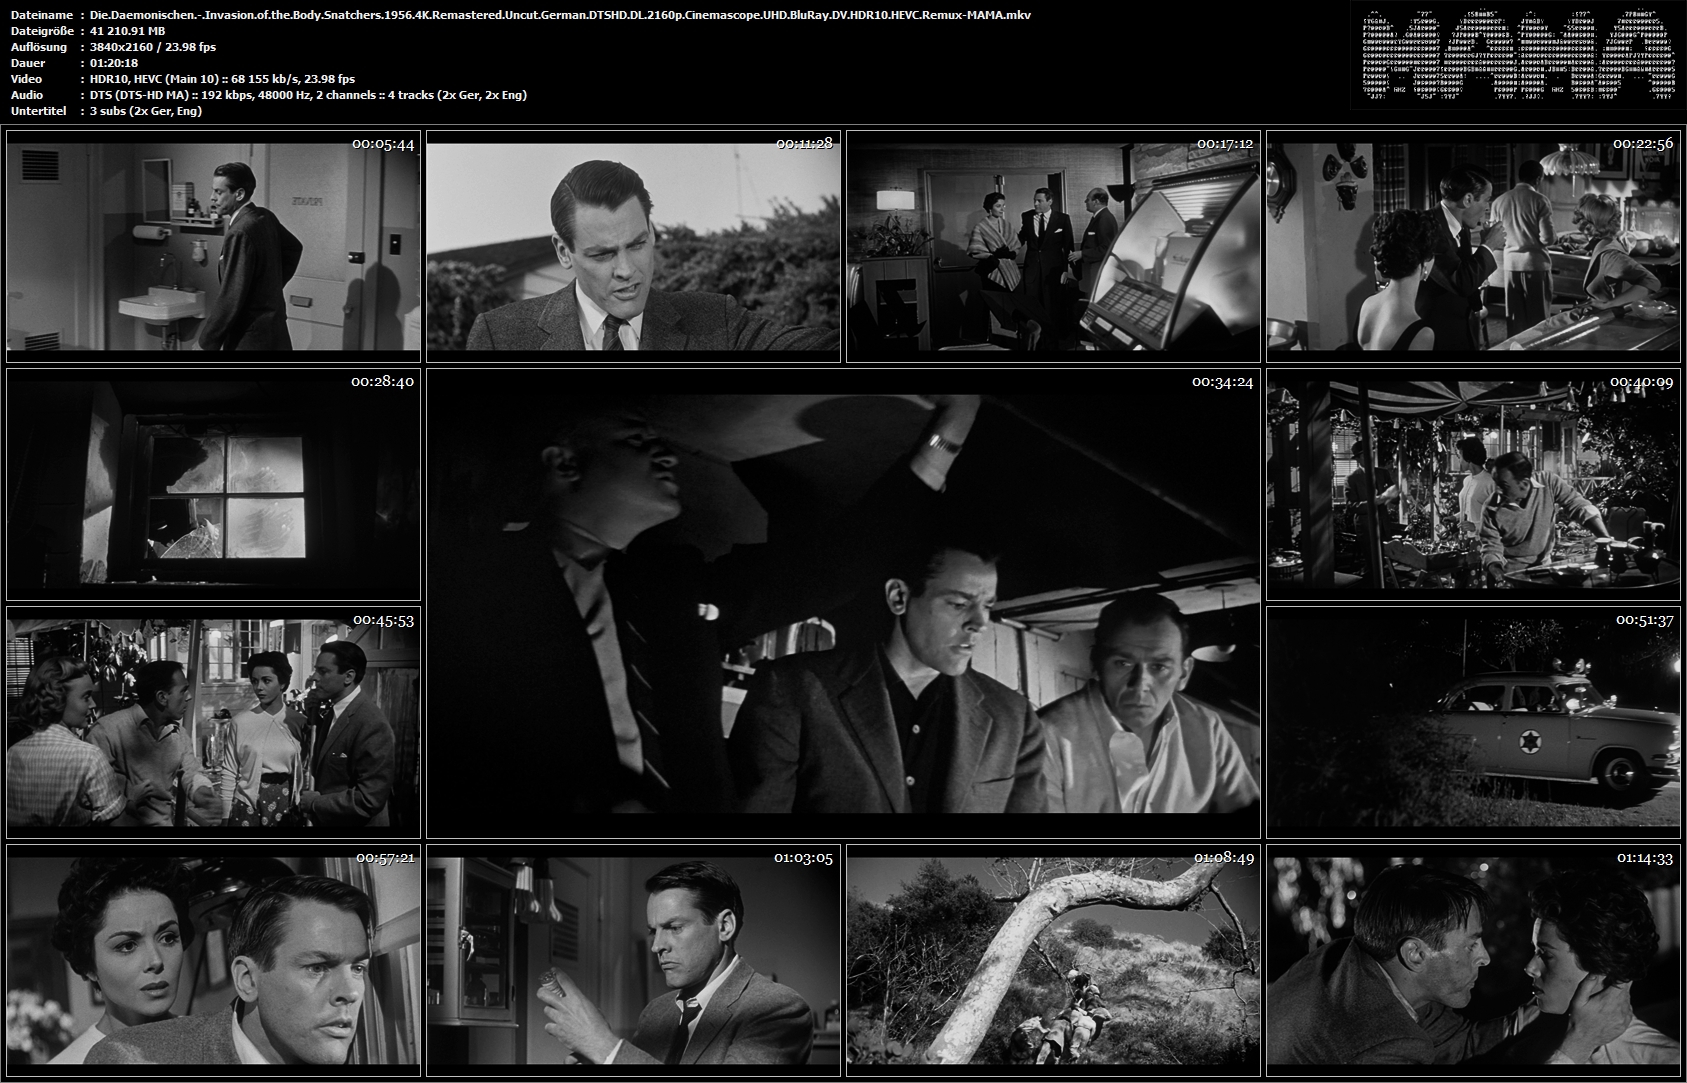Pick the greenhouse frame at 00:40:09

pyautogui.click(x=1473, y=484)
